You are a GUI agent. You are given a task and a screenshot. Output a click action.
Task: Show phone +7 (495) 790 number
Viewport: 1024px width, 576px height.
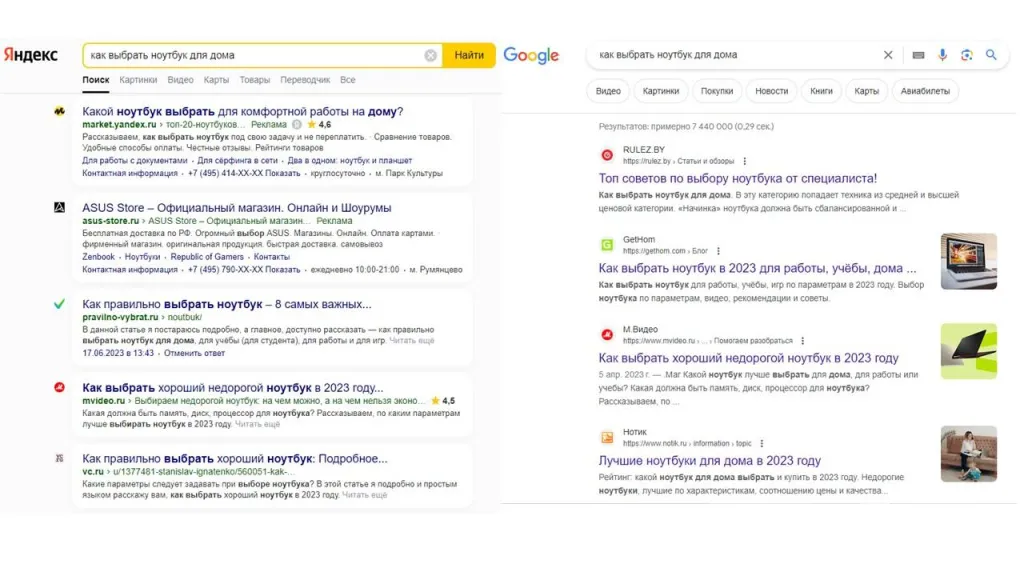tap(244, 270)
